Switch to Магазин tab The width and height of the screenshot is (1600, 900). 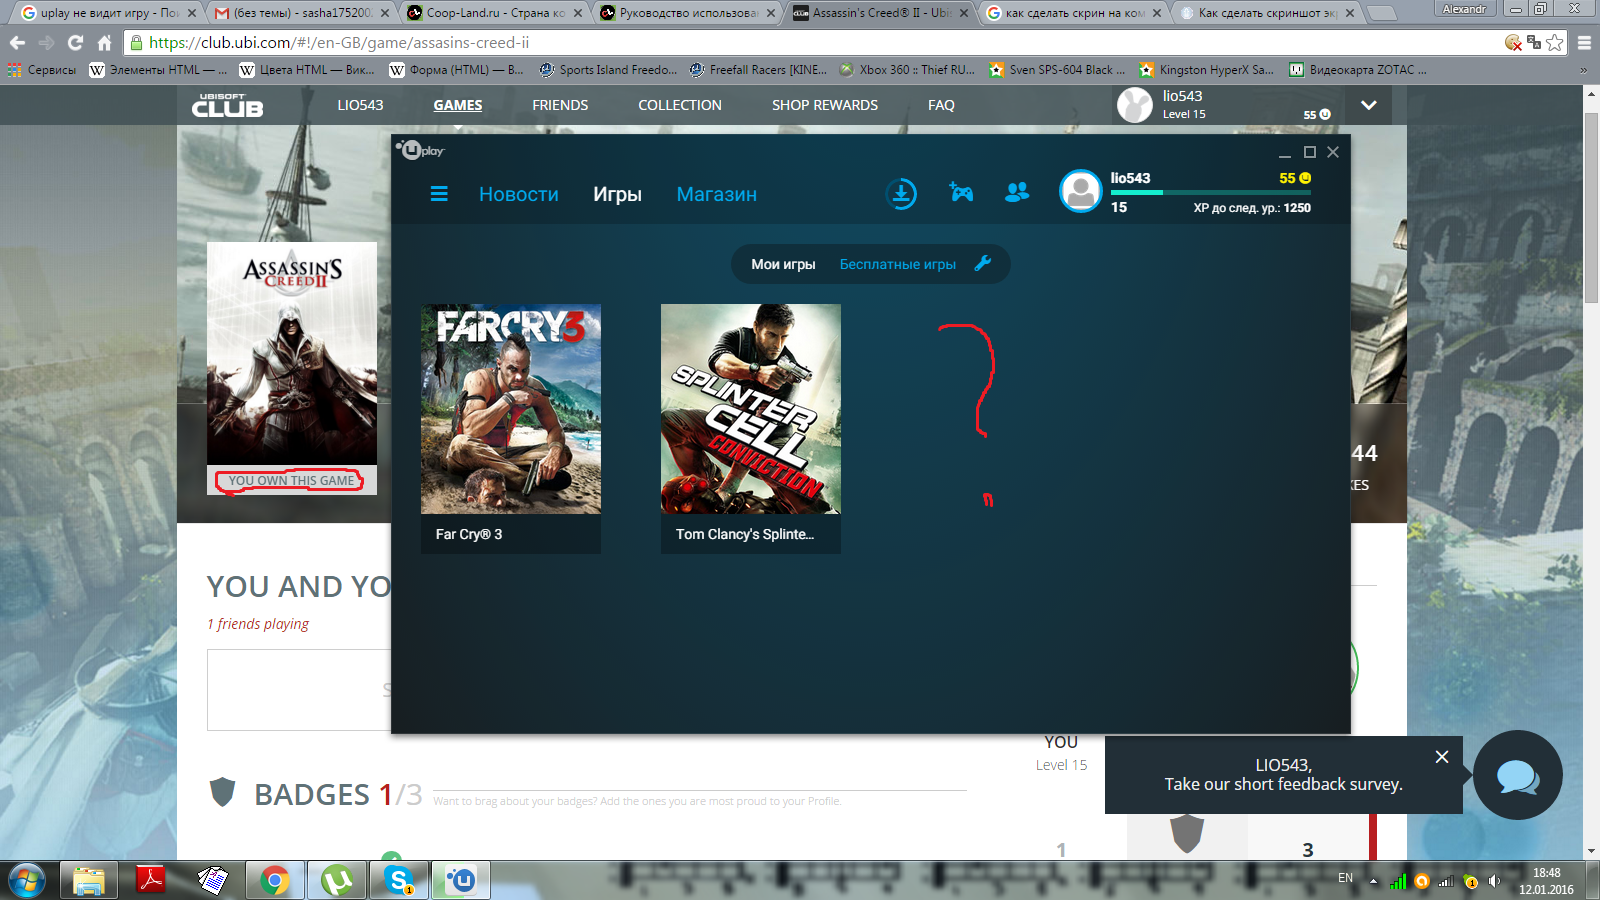[x=716, y=194]
